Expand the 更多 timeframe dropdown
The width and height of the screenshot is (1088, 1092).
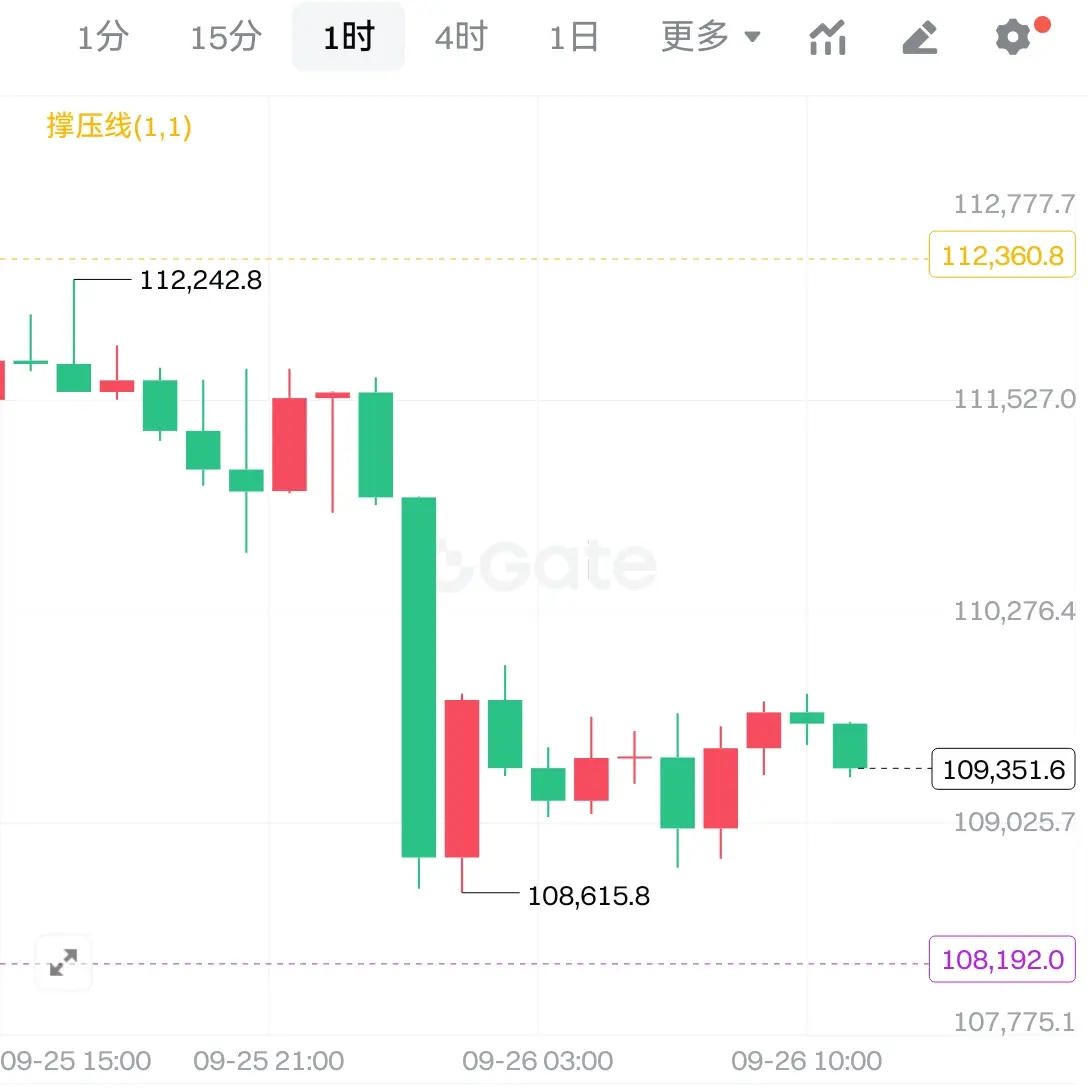click(x=710, y=37)
